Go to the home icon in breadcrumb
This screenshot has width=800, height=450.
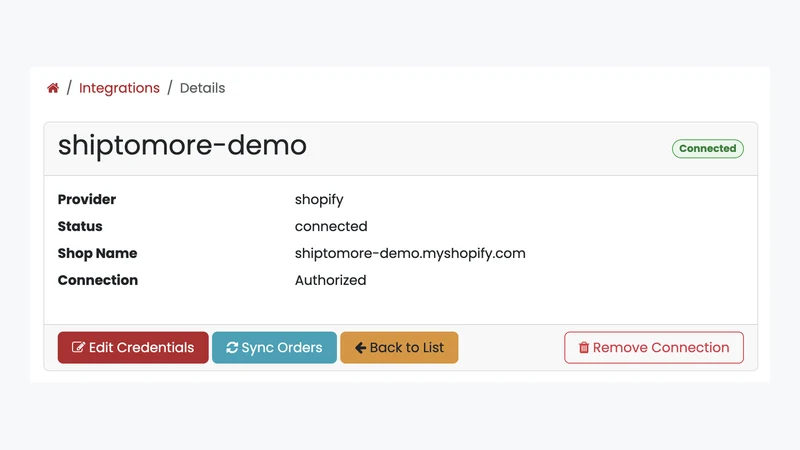coord(53,88)
